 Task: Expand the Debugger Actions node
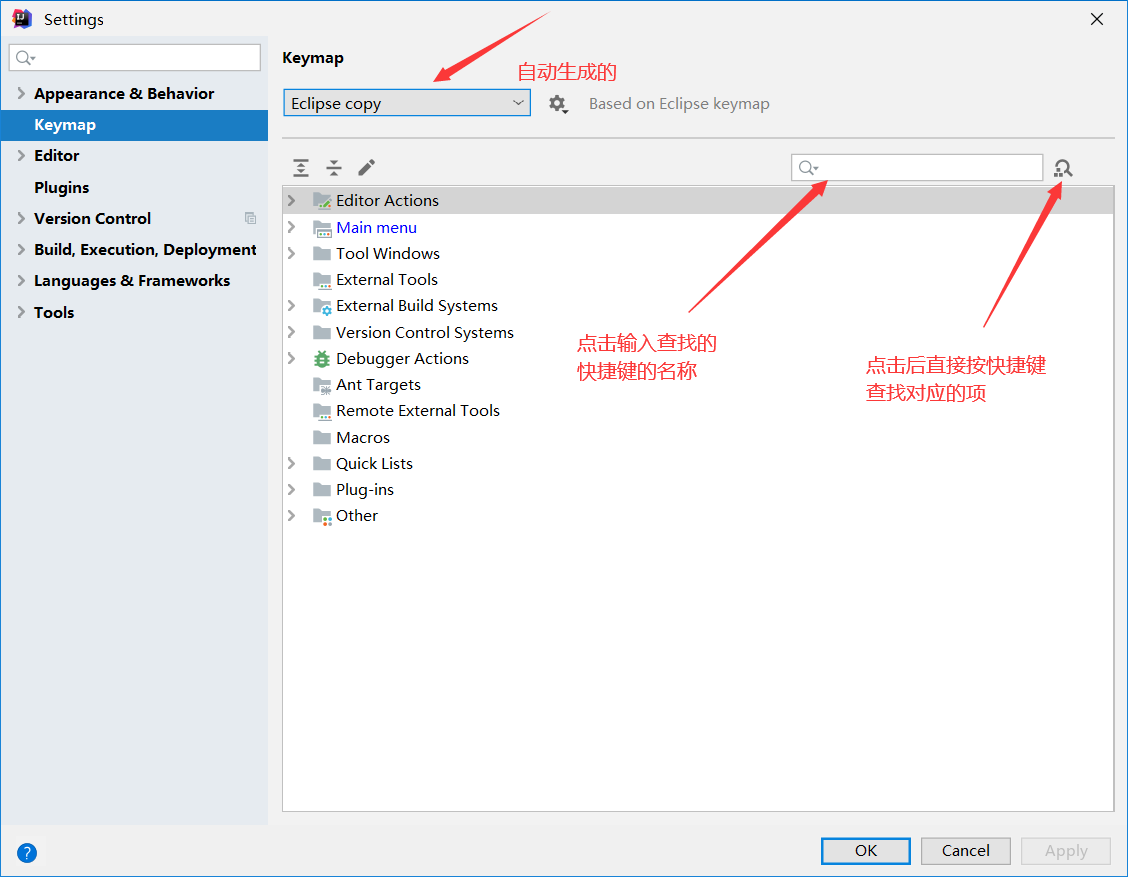coord(291,358)
